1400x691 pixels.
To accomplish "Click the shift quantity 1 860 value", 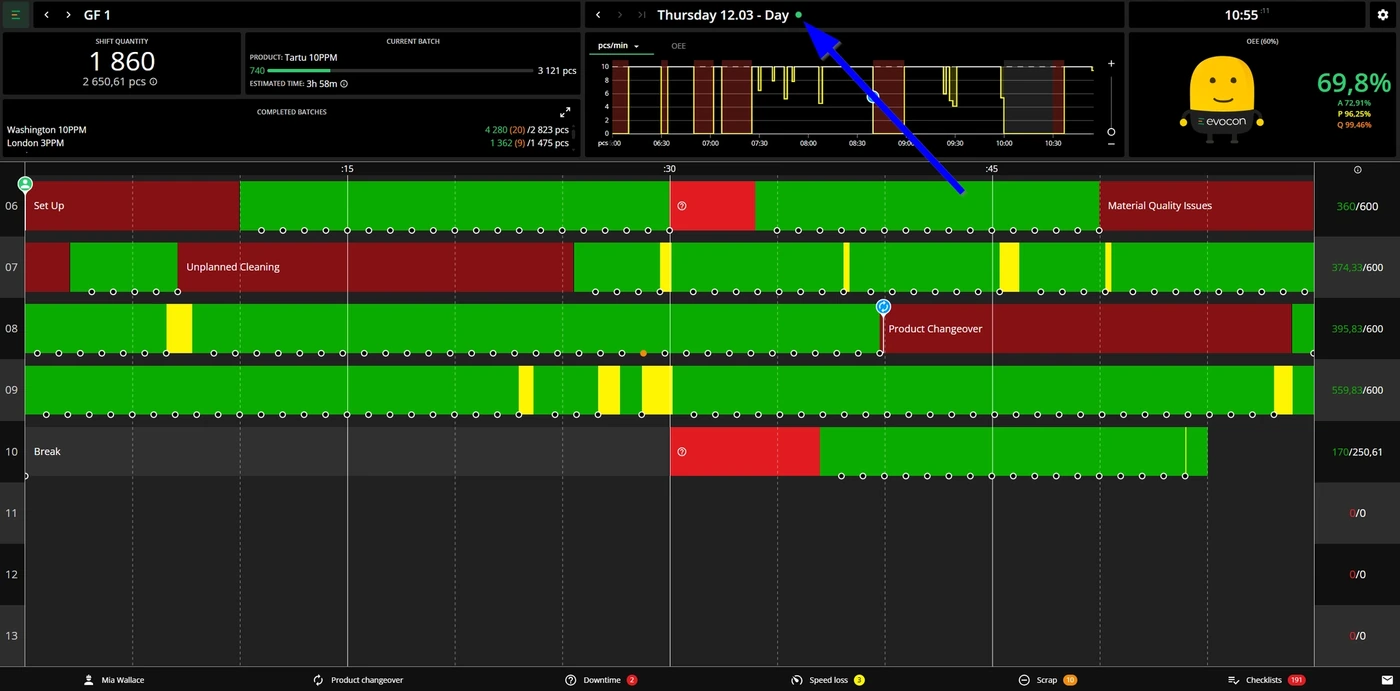I will (122, 62).
